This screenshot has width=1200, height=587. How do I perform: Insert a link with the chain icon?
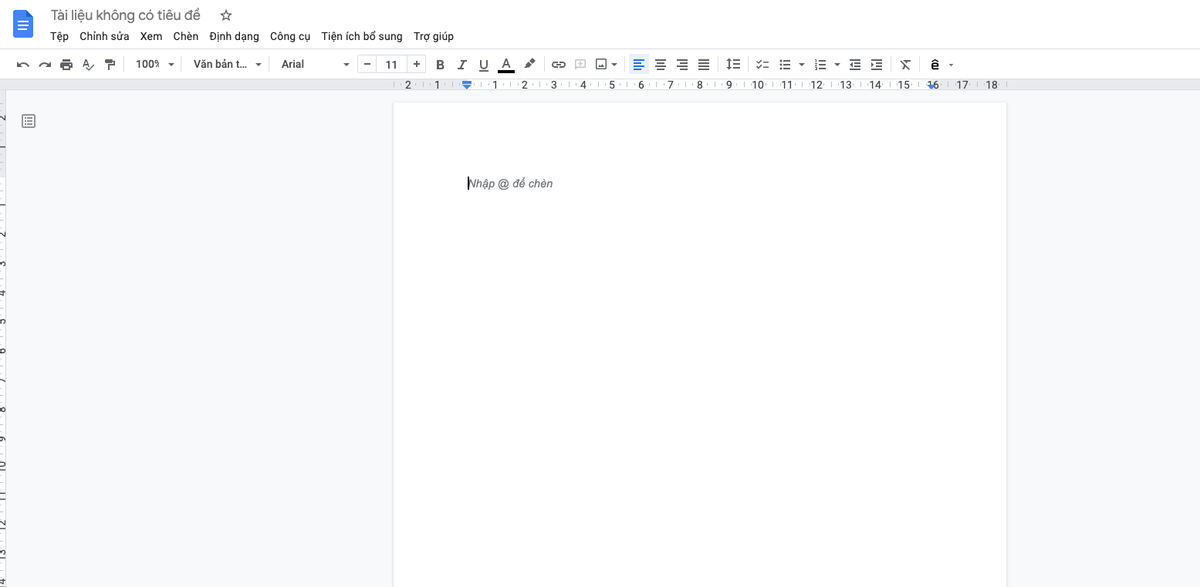558,64
